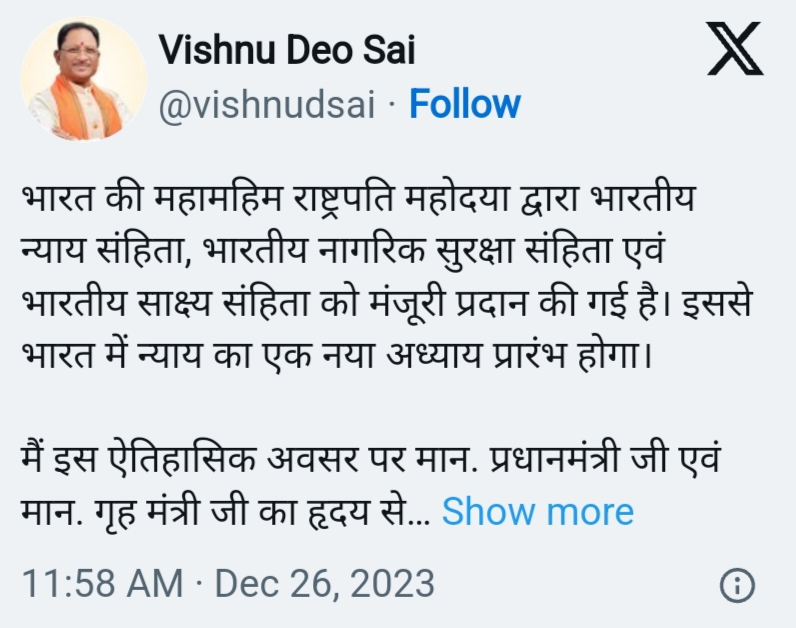Select the Dec 26, 2023 date
This screenshot has width=796, height=628.
(325, 583)
